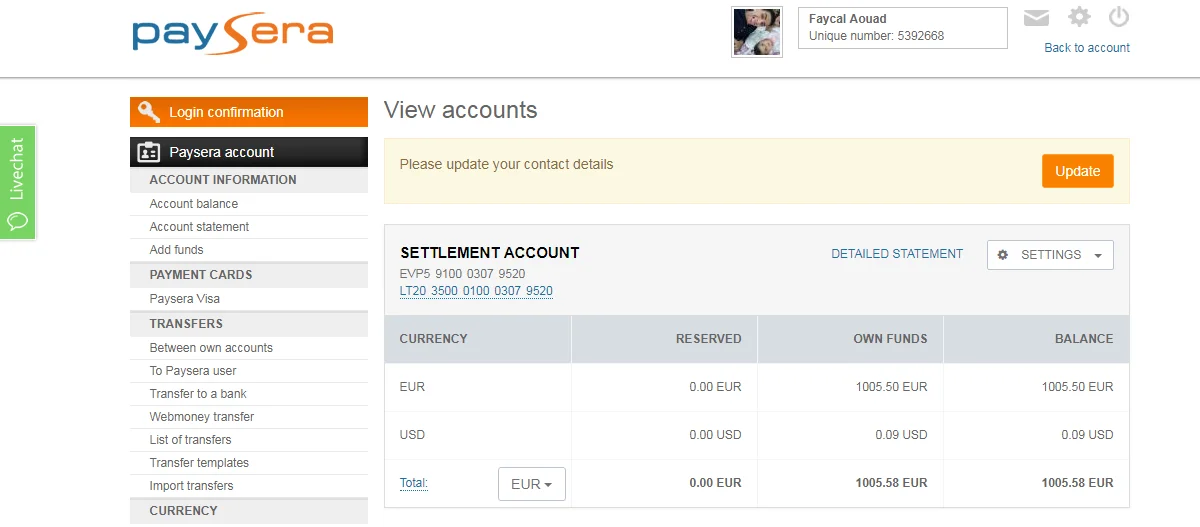Open Account statement from sidebar
The width and height of the screenshot is (1200, 527).
point(199,227)
